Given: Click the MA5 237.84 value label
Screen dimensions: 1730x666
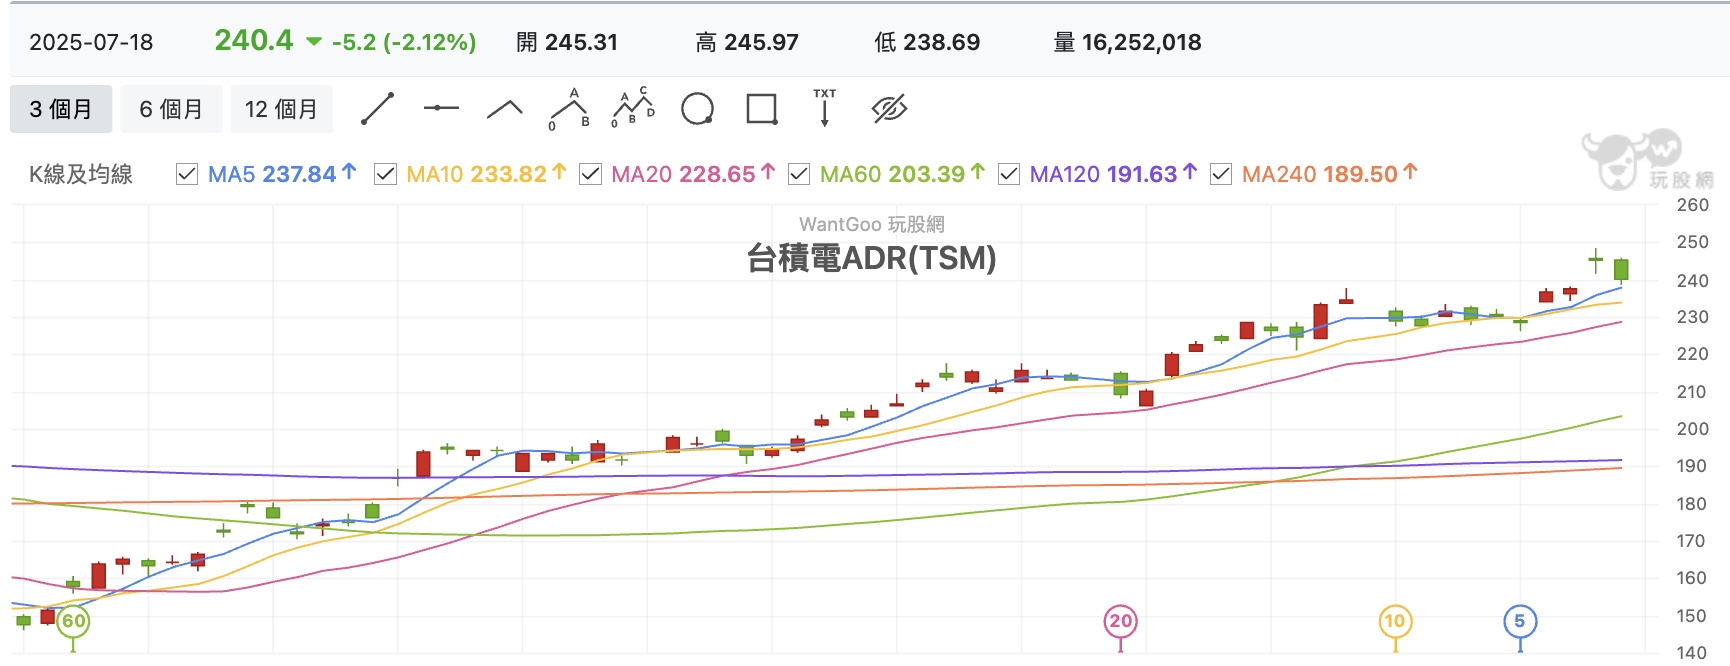Looking at the screenshot, I should tap(282, 174).
